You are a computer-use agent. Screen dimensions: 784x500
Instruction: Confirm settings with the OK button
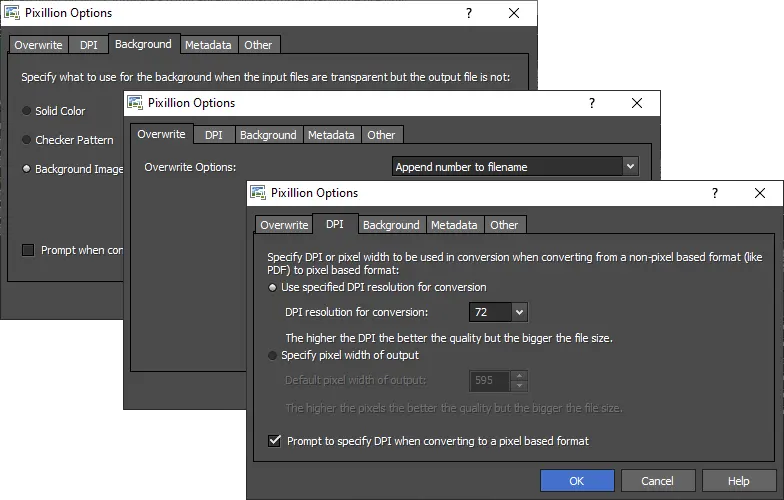click(x=577, y=480)
